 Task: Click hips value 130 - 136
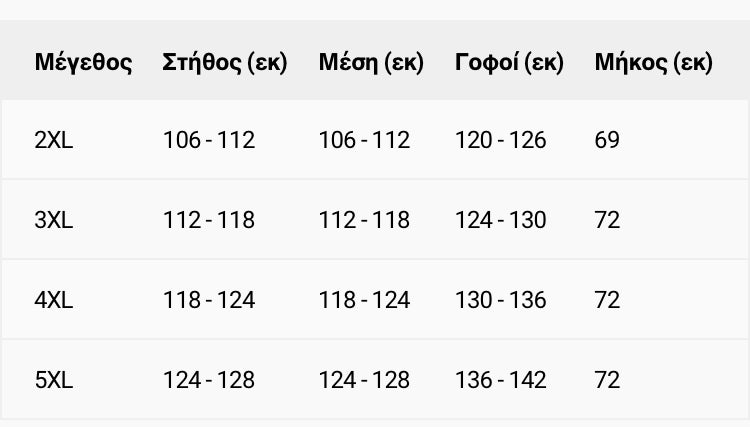tap(500, 300)
